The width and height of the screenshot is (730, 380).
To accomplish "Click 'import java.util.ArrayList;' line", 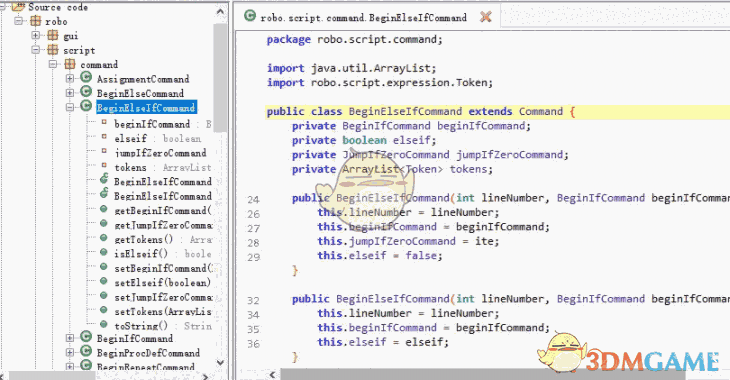I will [351, 68].
